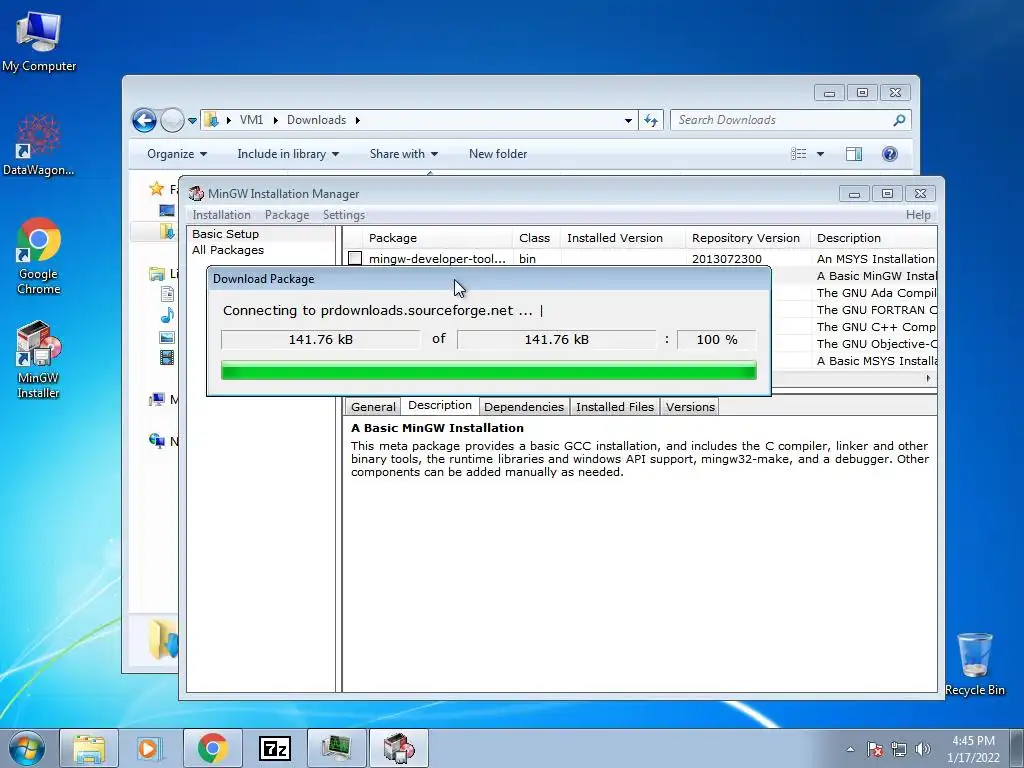
Task: Open Windows Explorer from the taskbar
Action: coord(89,748)
